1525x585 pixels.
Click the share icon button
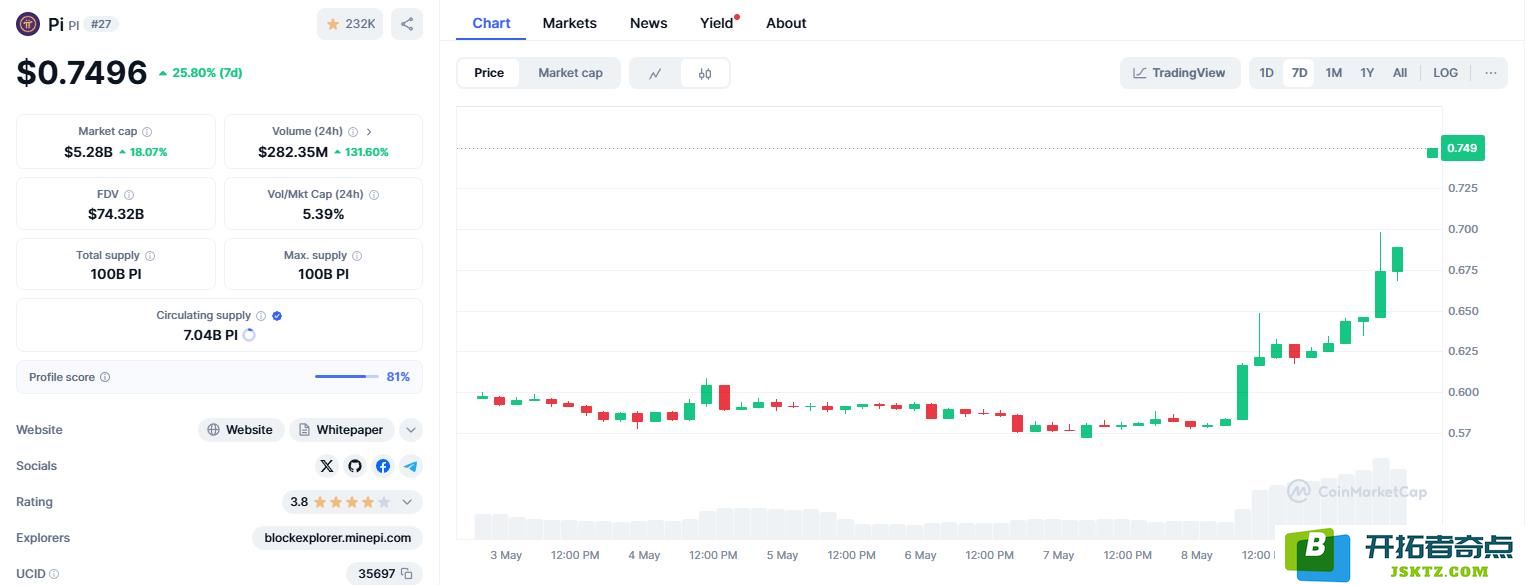407,24
